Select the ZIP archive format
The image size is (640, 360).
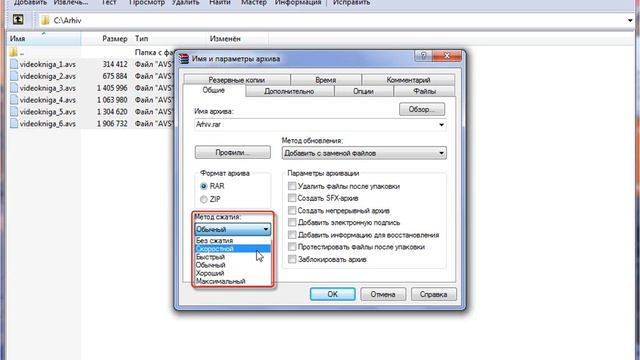[204, 199]
